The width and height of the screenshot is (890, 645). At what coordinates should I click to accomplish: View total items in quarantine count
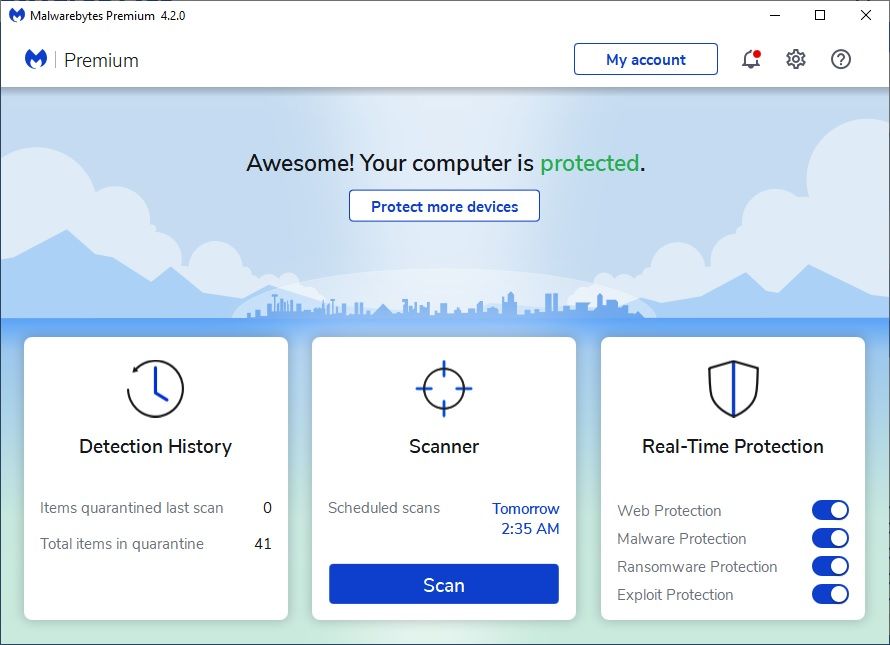point(262,543)
